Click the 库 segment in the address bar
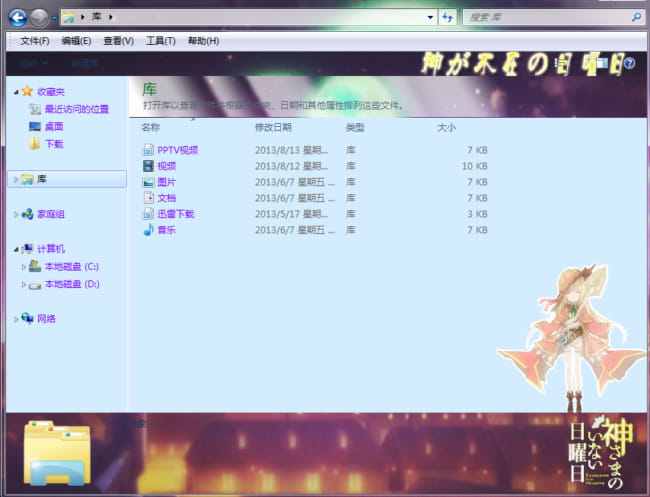650x497 pixels. pos(97,17)
